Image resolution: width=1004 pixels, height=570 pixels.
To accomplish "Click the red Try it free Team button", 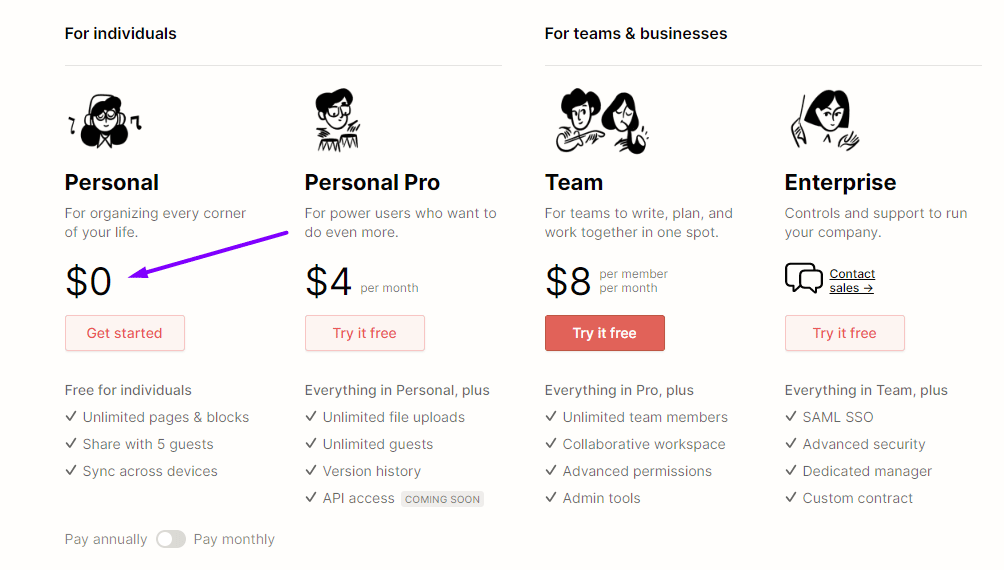I will 605,333.
